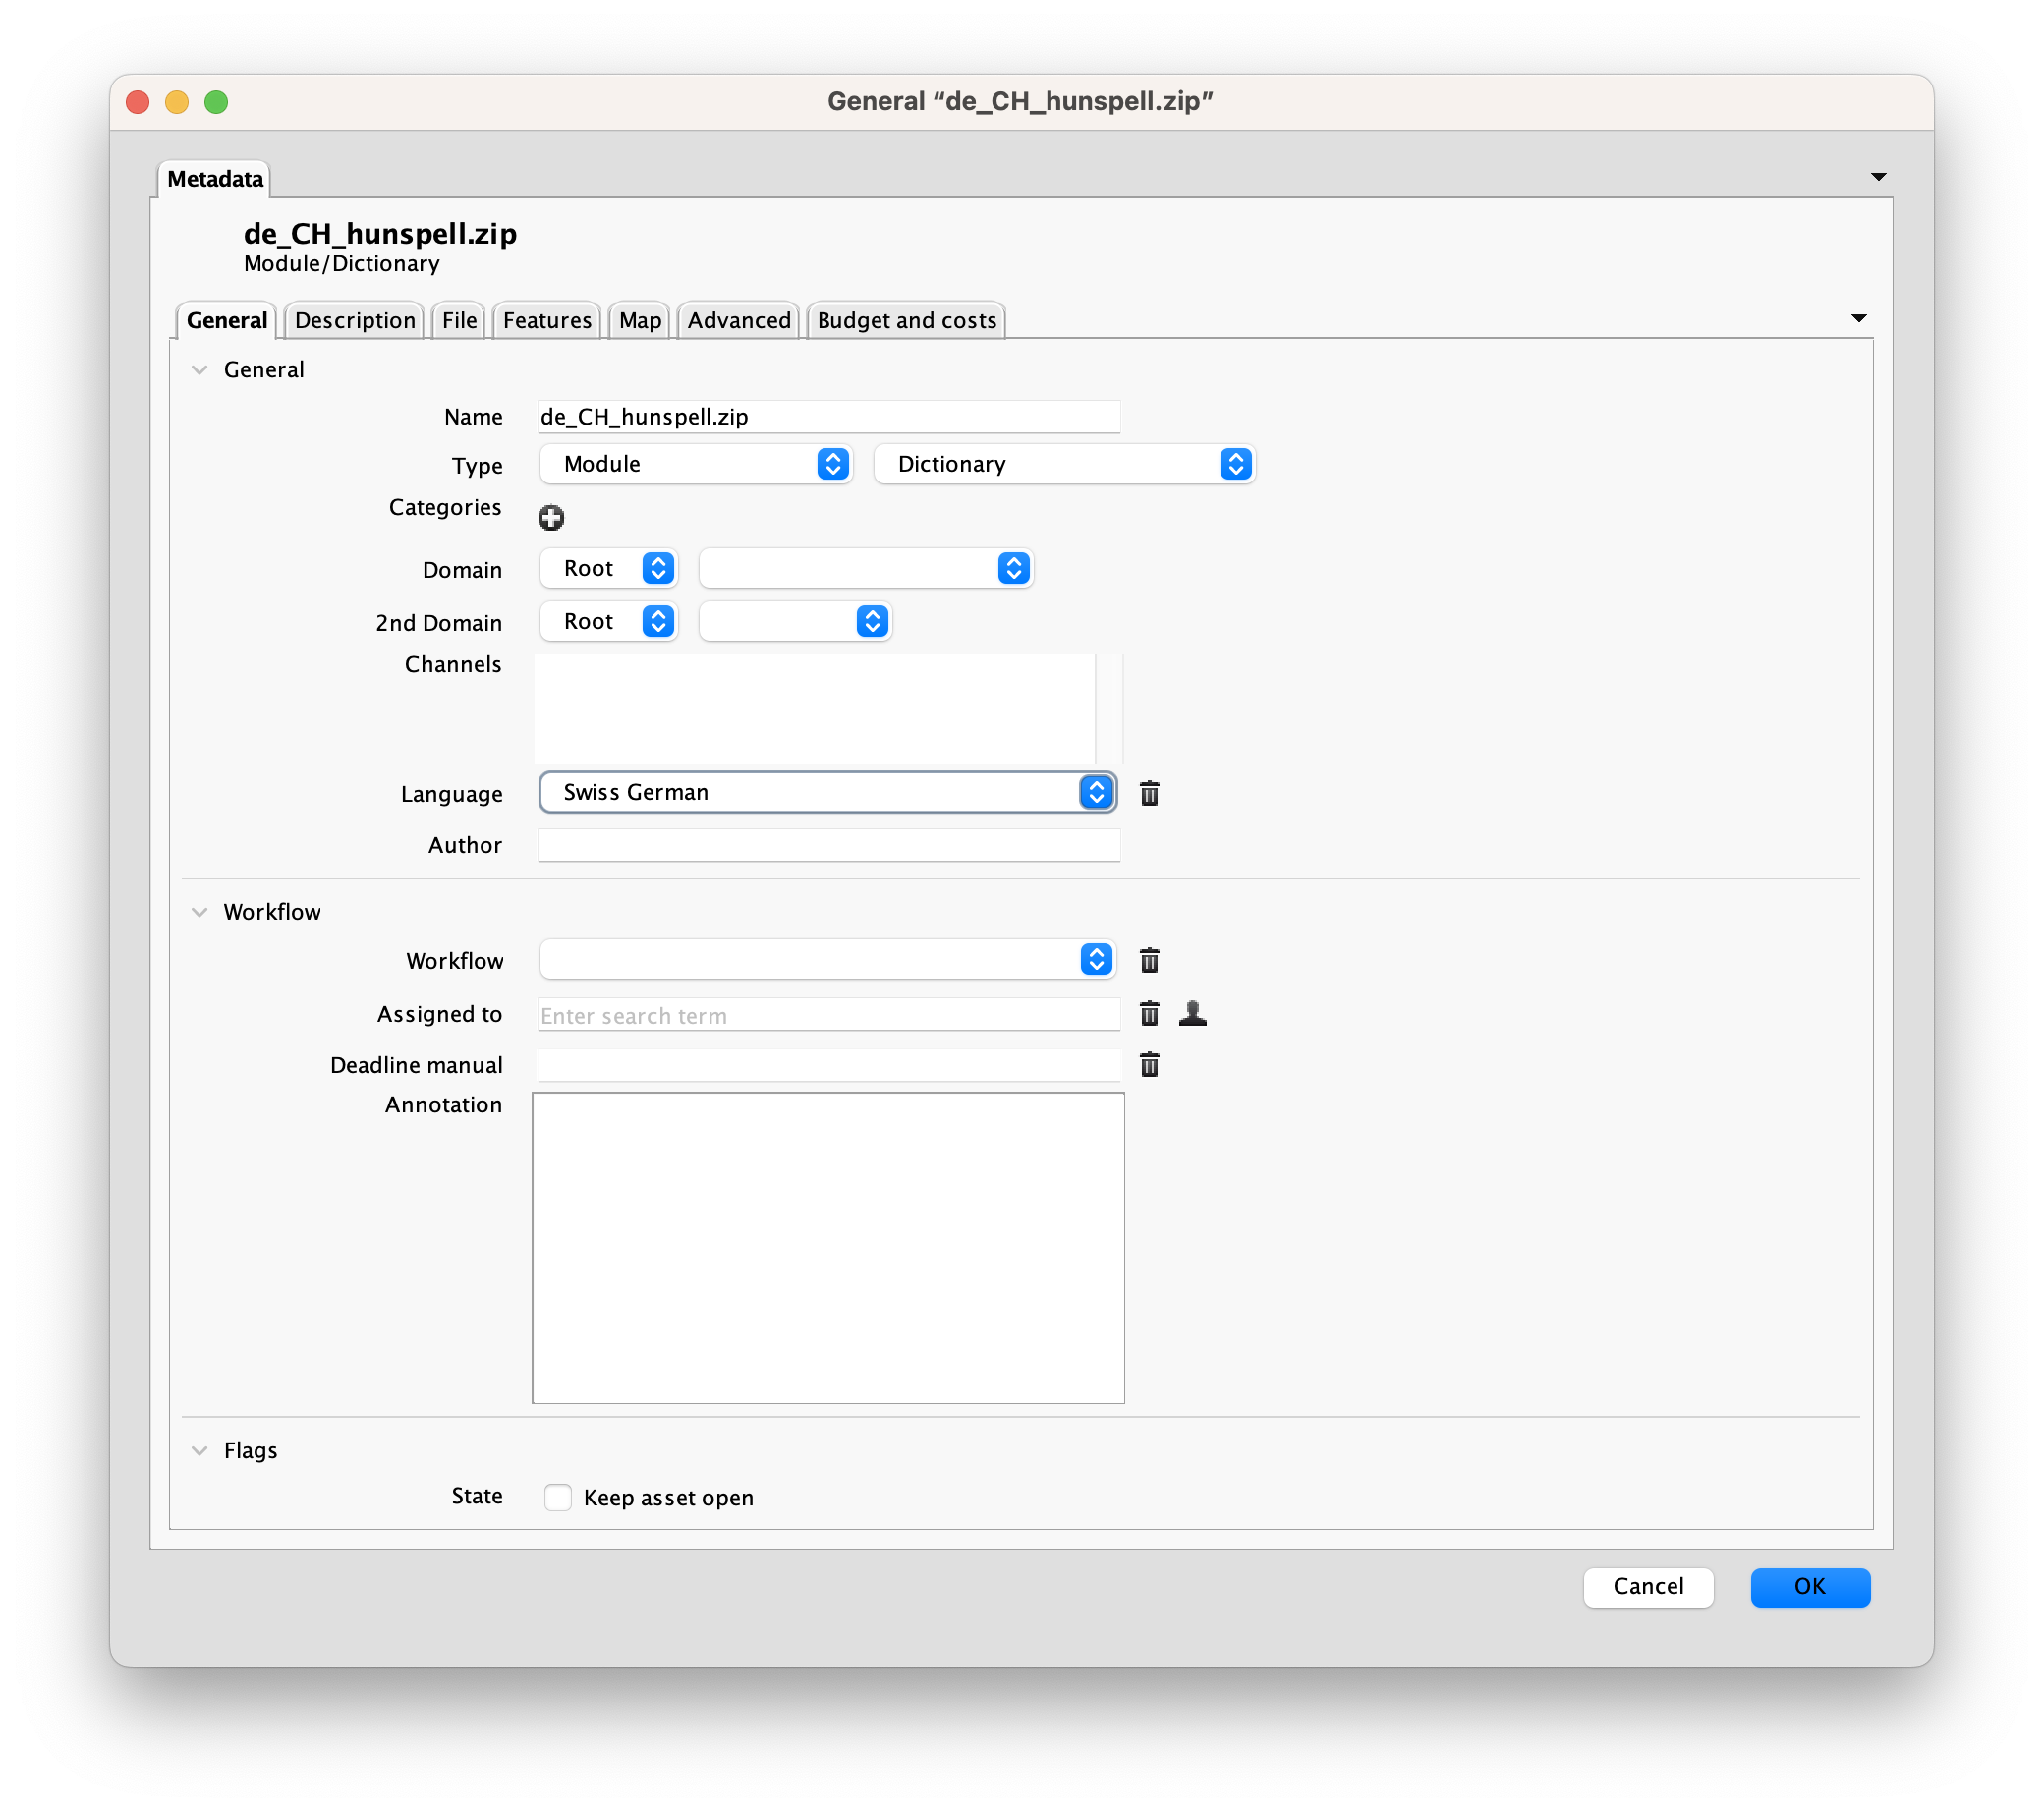The width and height of the screenshot is (2044, 1812).
Task: Open the Metadata panel arrow menu
Action: pos(1878,177)
